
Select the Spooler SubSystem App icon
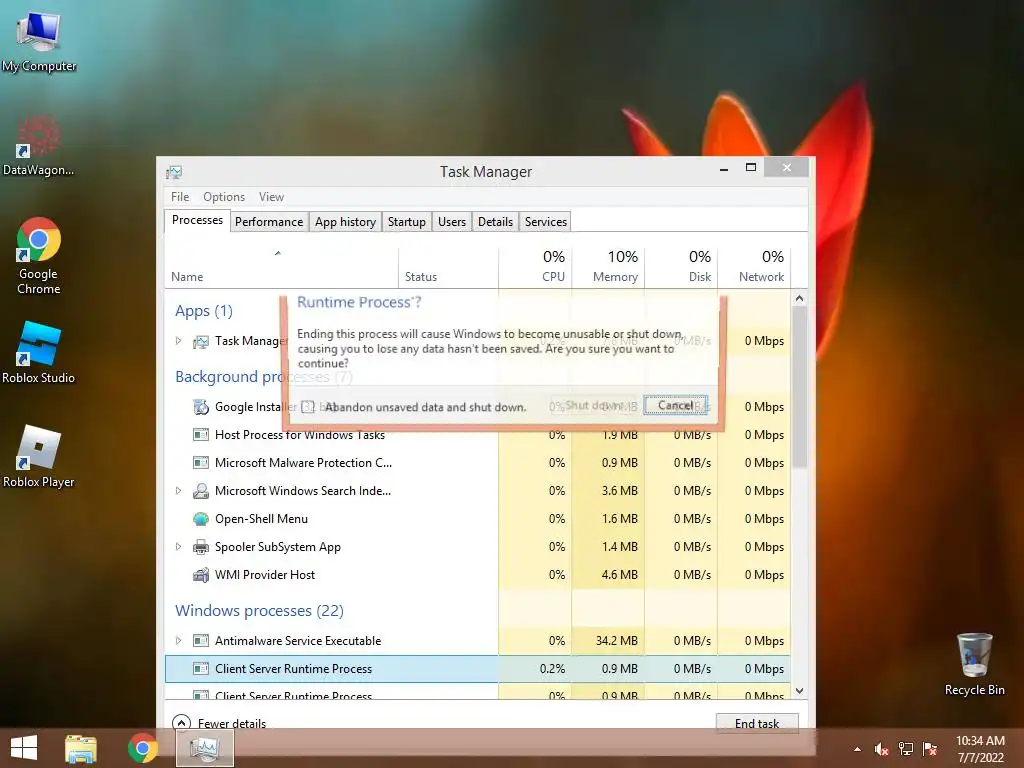[x=200, y=547]
